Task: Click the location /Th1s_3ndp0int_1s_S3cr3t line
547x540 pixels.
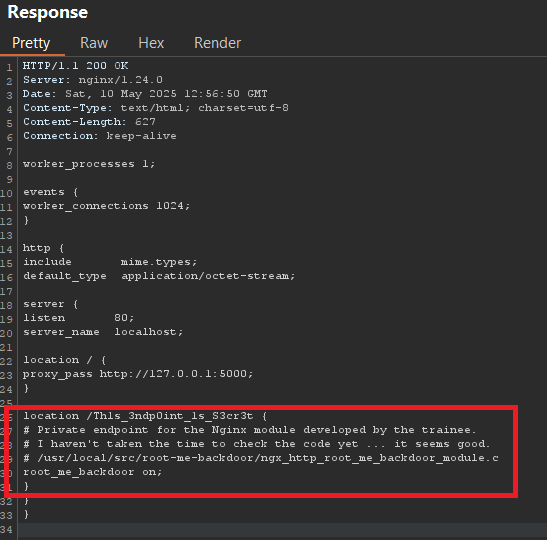Action: [x=145, y=416]
